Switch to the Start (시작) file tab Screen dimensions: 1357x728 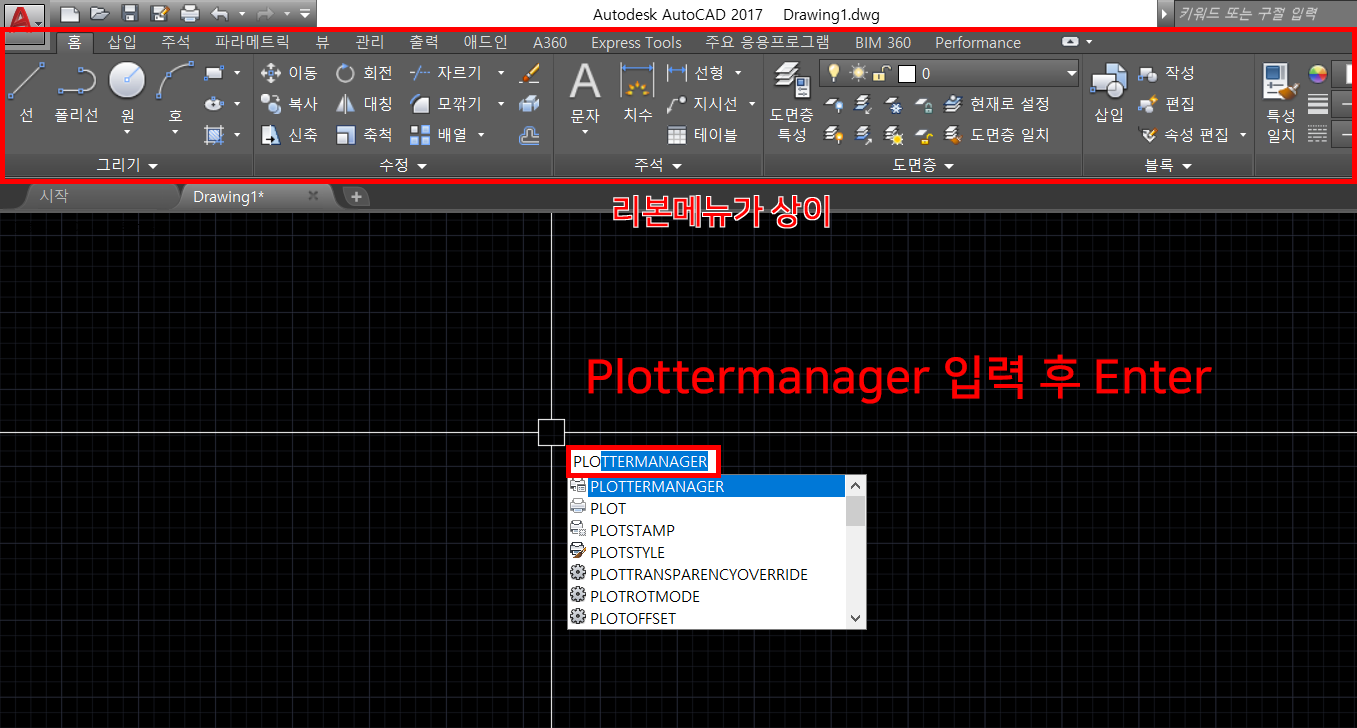tap(54, 196)
